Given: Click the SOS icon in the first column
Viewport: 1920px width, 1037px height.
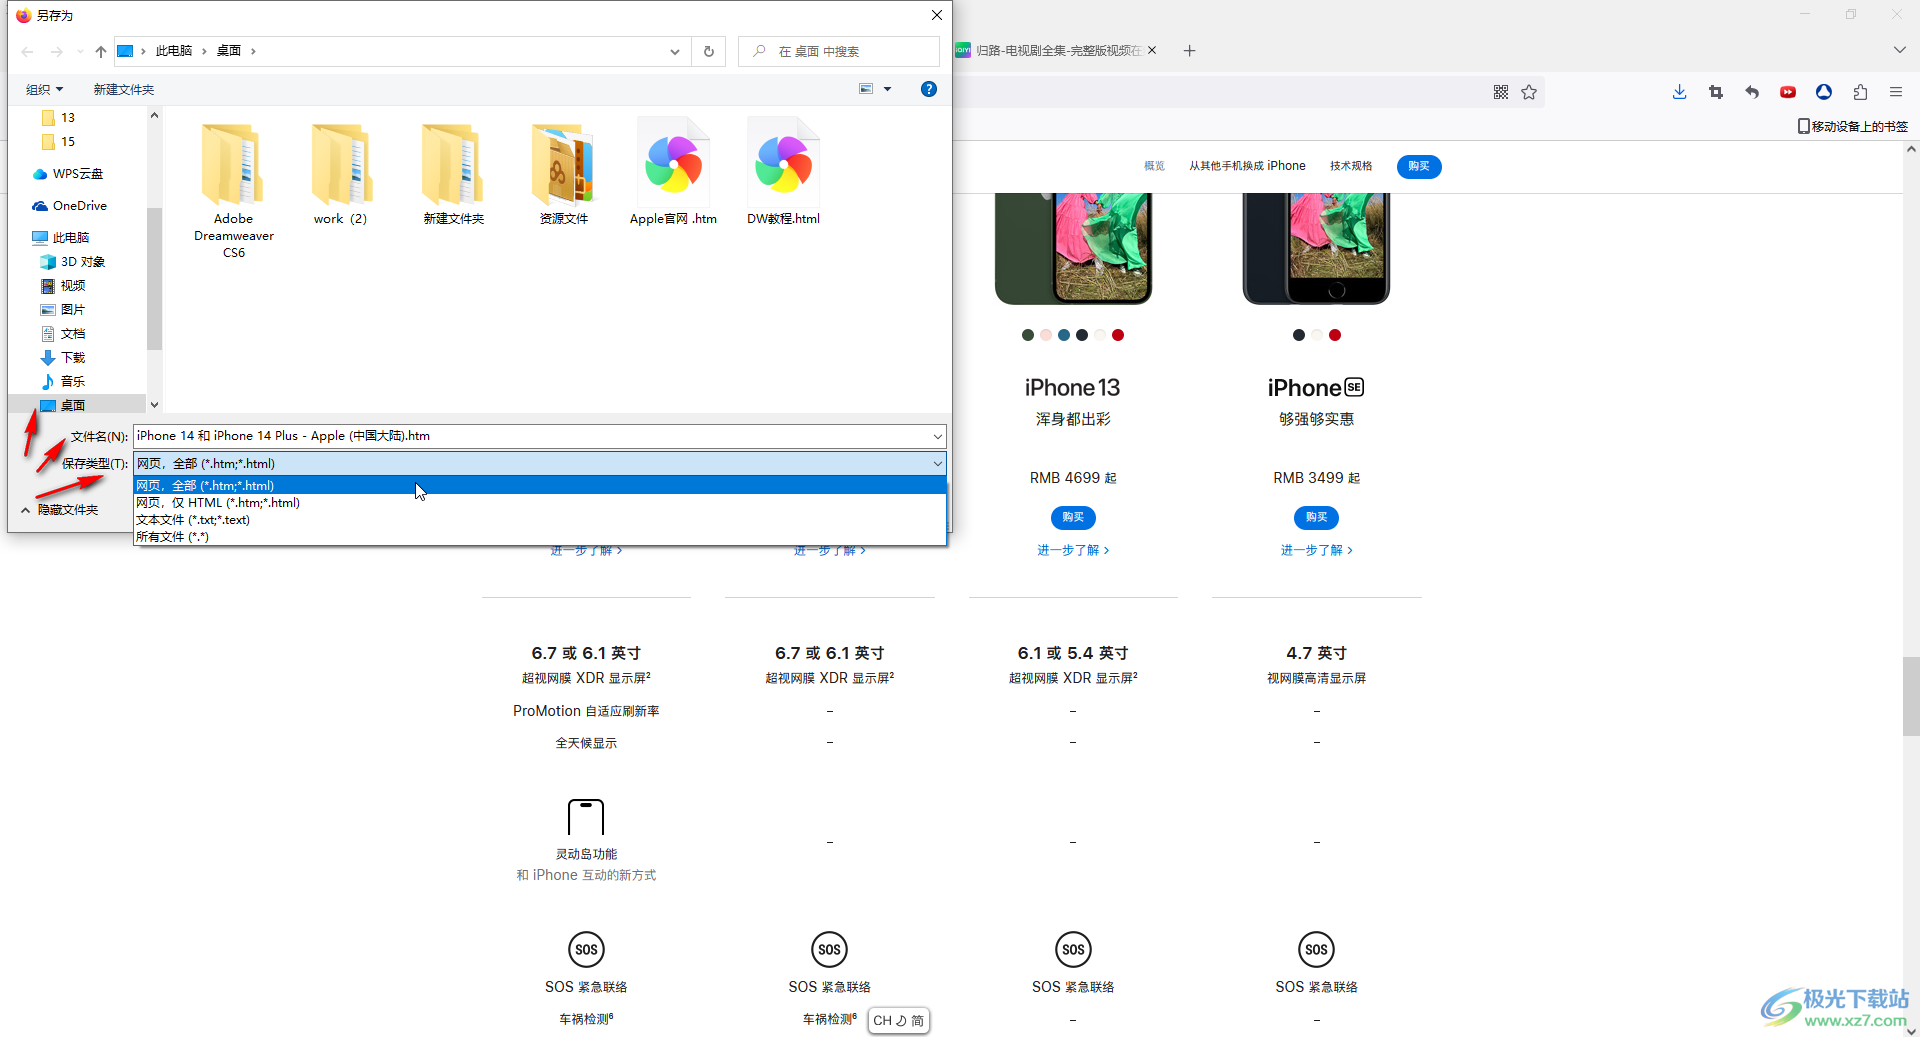Looking at the screenshot, I should point(586,950).
